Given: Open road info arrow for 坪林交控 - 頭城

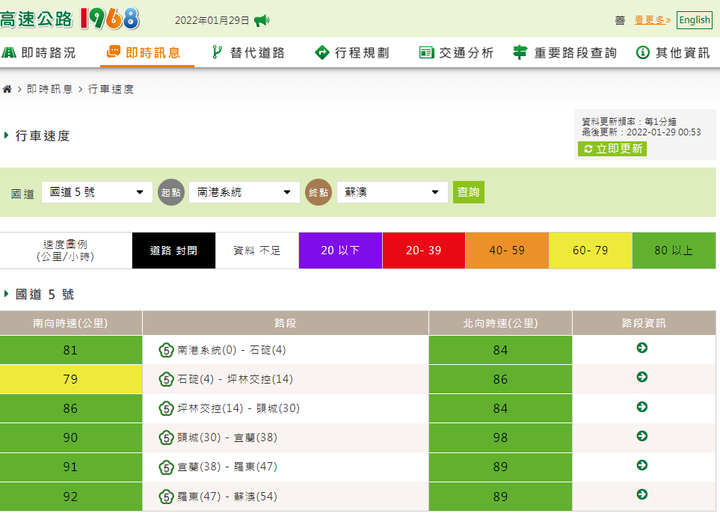Looking at the screenshot, I should tap(642, 408).
